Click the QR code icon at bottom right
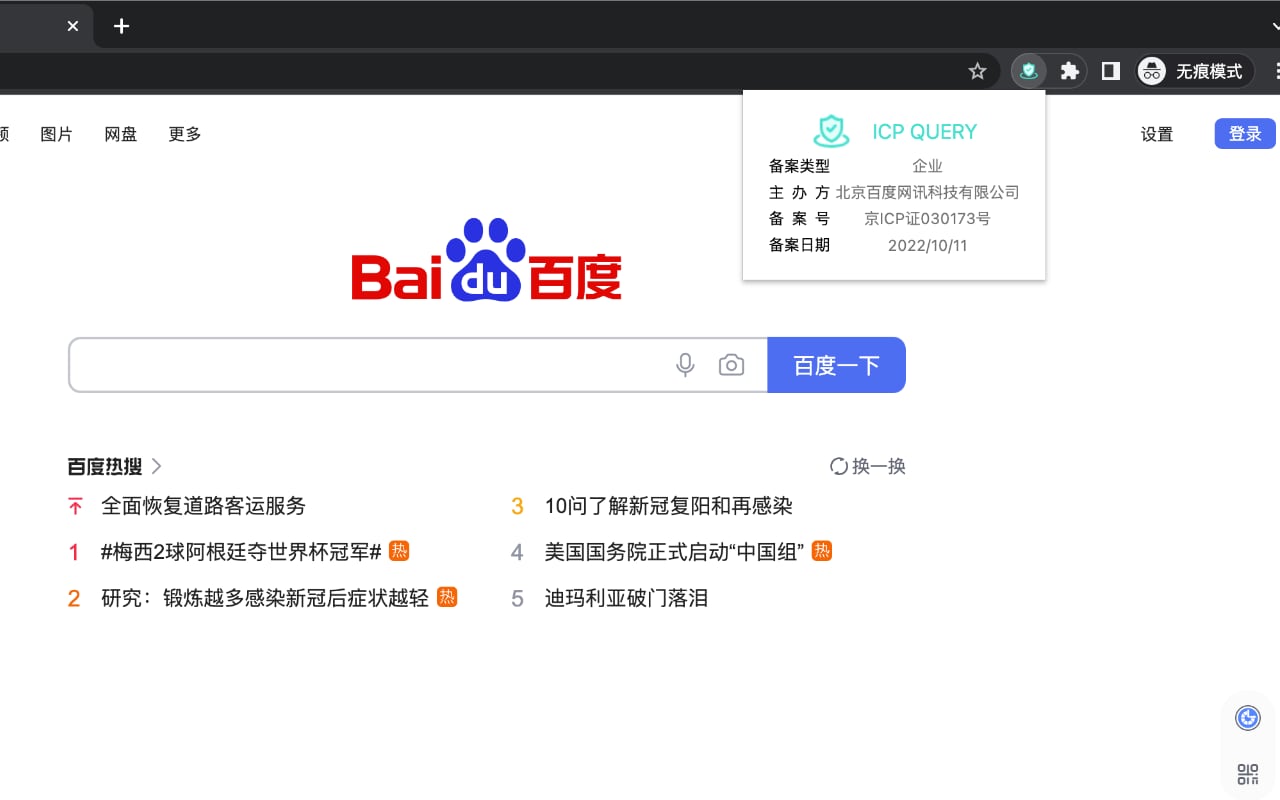The height and width of the screenshot is (800, 1280). point(1247,773)
